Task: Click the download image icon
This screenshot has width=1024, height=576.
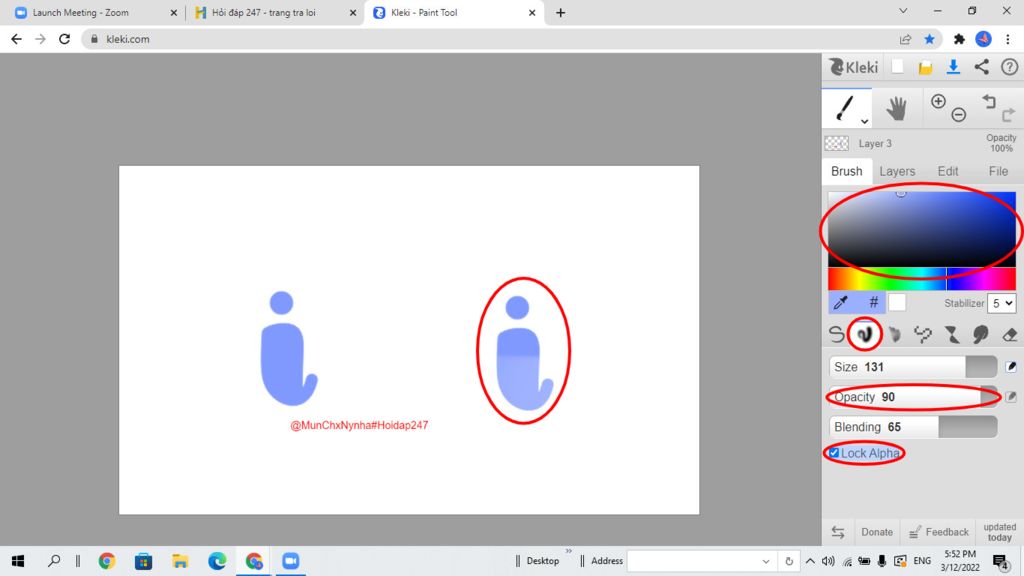Action: pyautogui.click(x=953, y=67)
